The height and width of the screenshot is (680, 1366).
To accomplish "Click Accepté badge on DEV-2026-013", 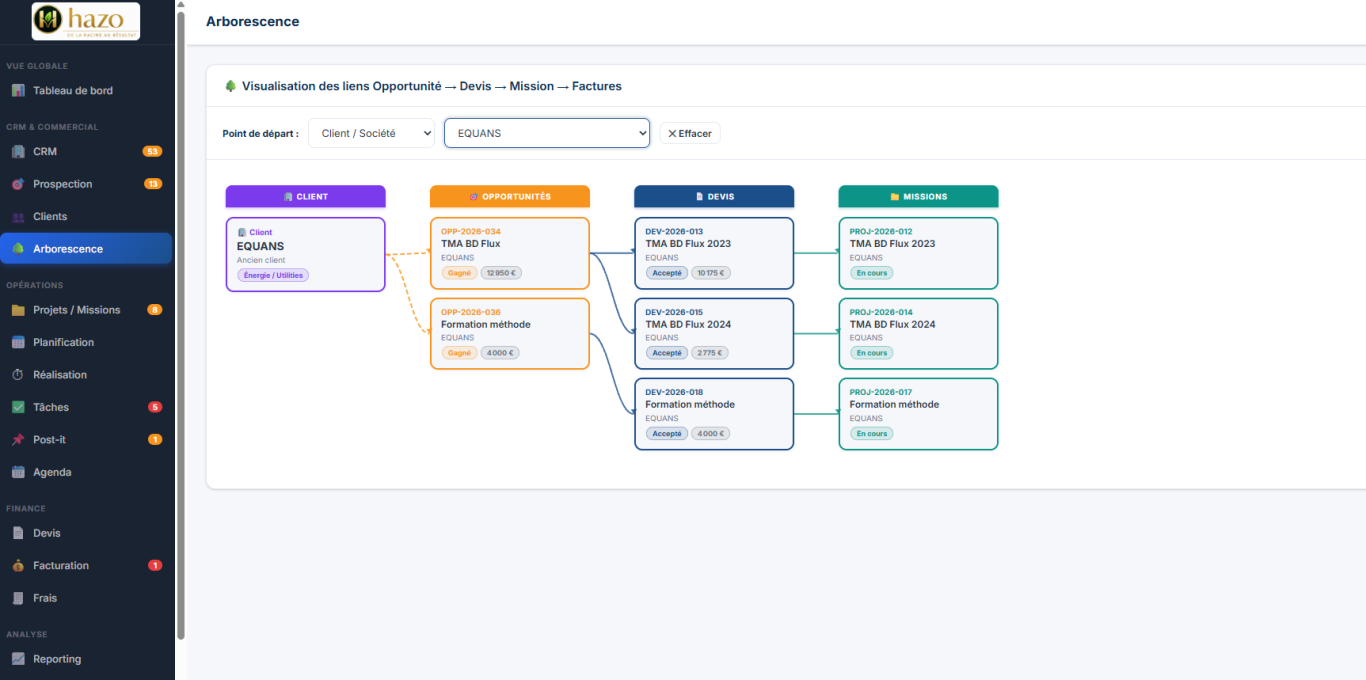I will 667,273.
